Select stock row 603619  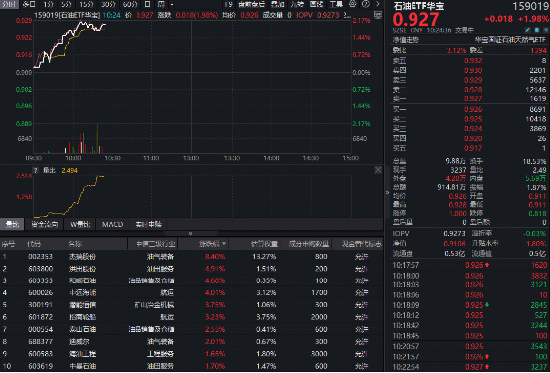(x=191, y=366)
